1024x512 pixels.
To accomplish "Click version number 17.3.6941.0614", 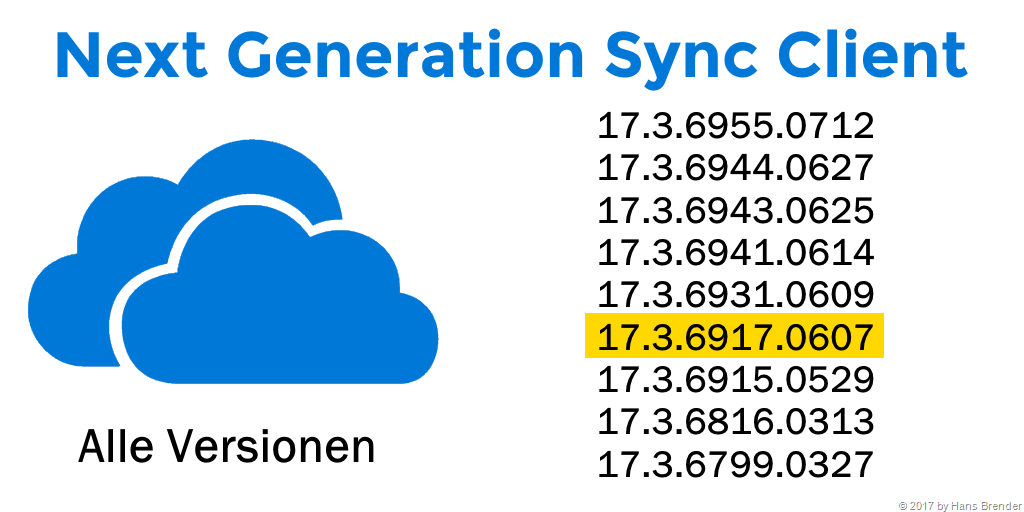I will click(735, 253).
